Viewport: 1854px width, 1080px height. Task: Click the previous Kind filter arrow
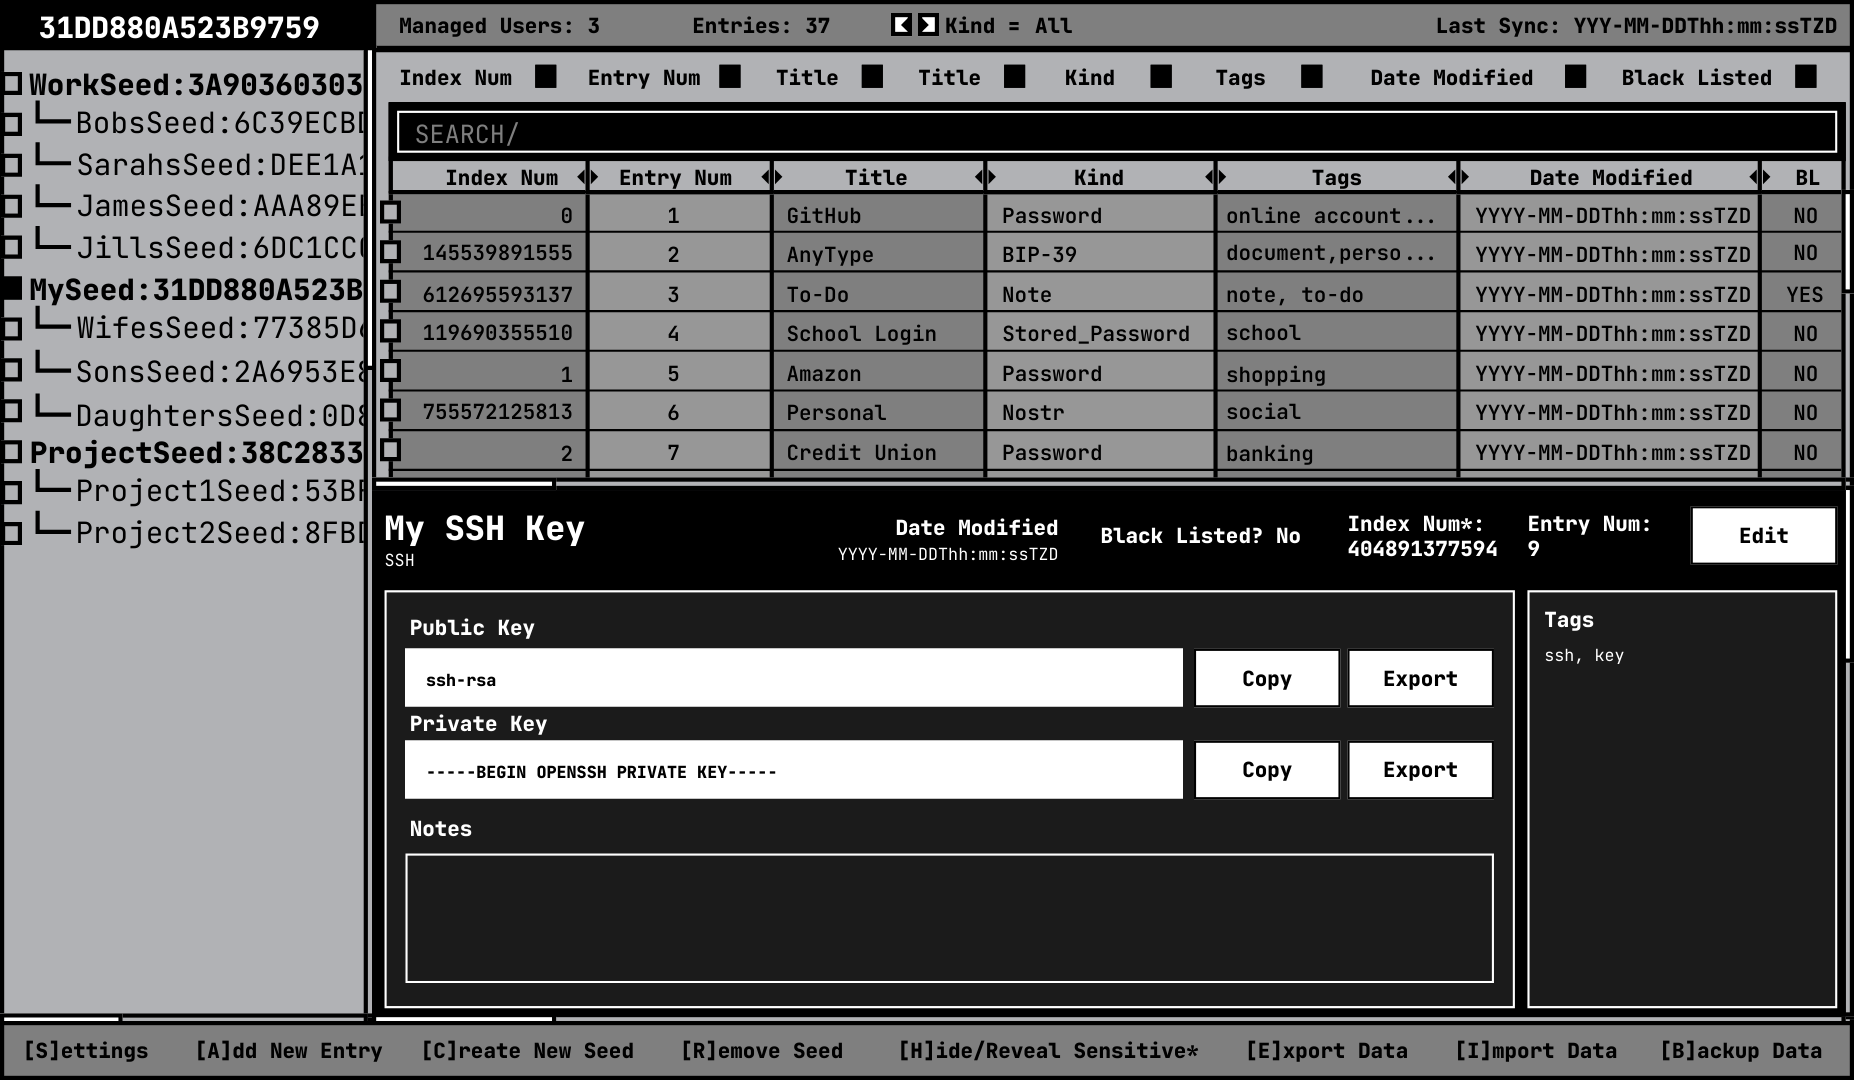[901, 25]
